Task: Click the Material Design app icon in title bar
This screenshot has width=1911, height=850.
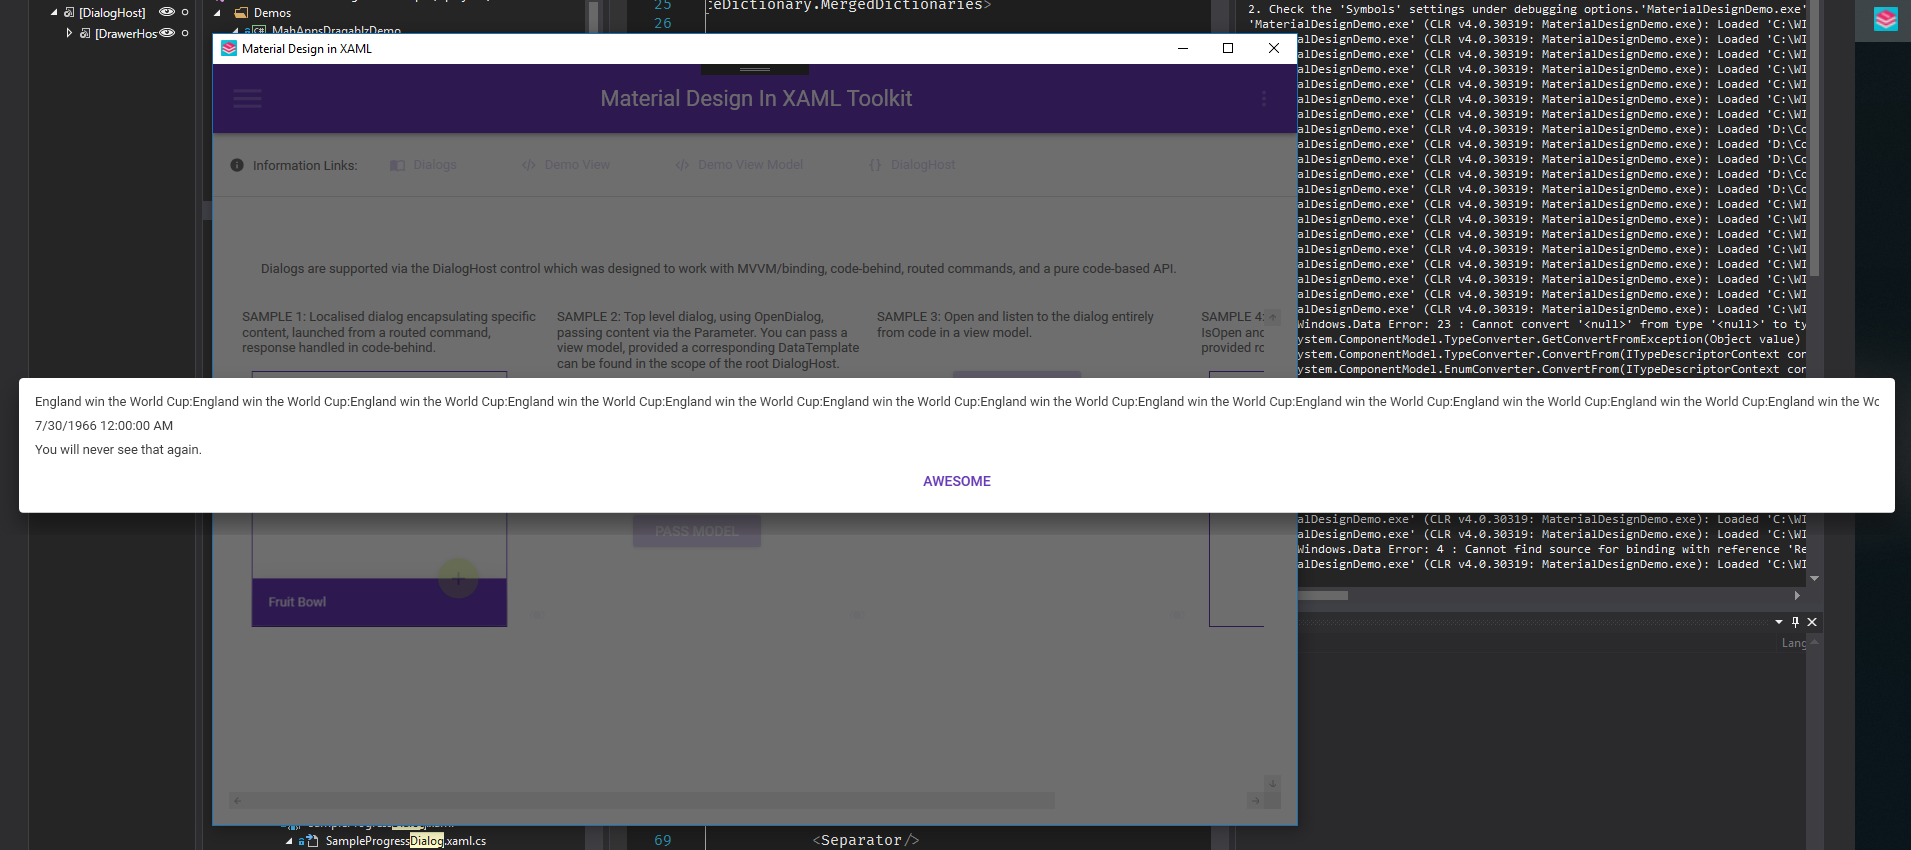Action: click(x=229, y=48)
